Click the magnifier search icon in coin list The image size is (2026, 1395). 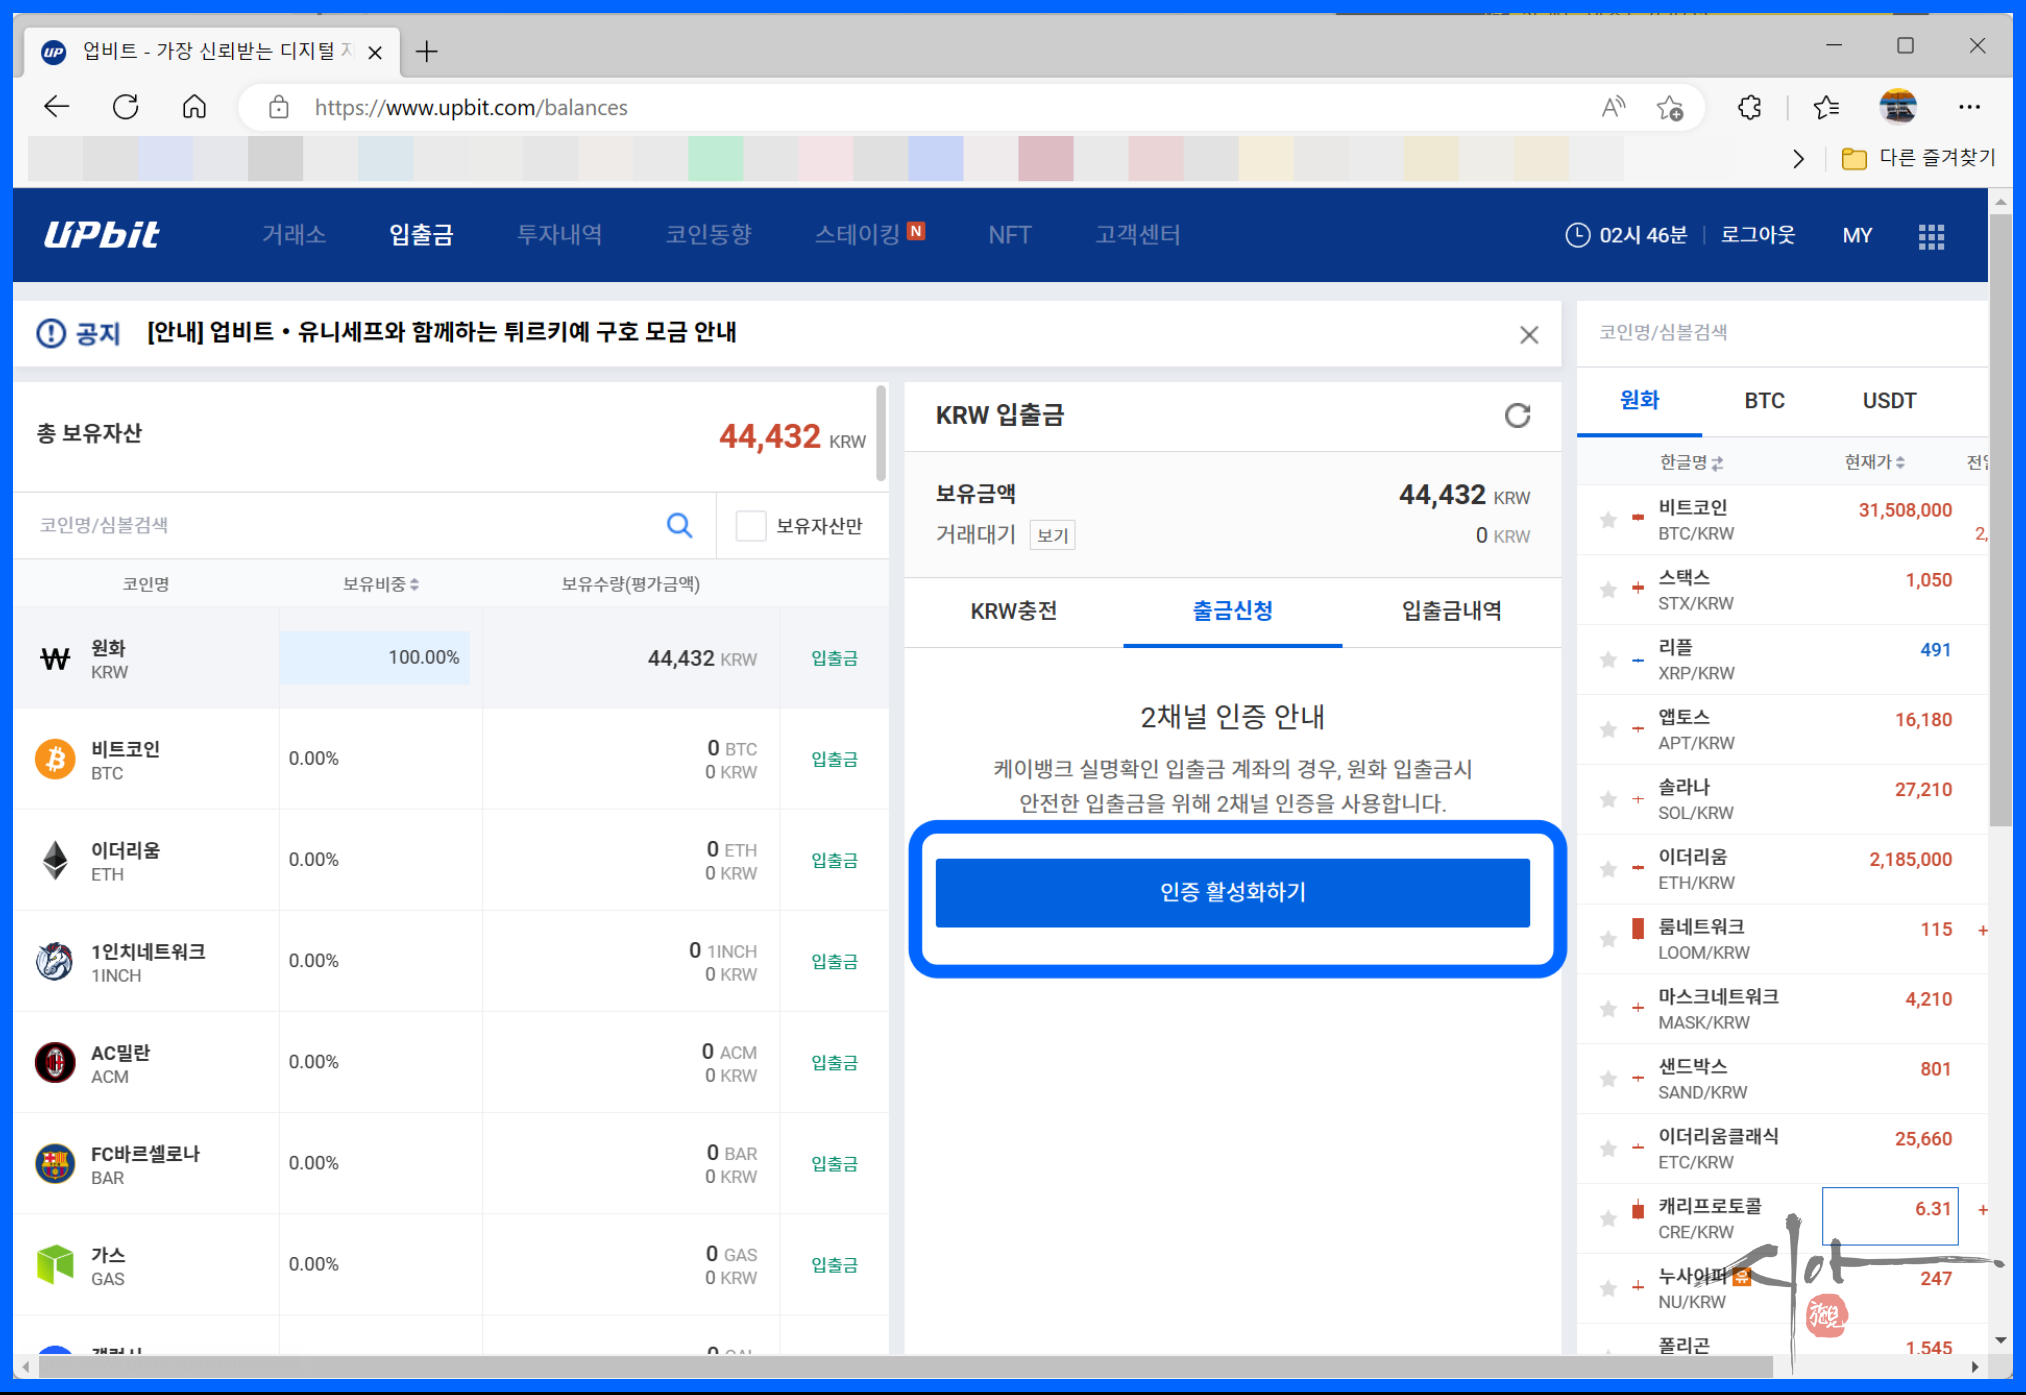point(679,525)
